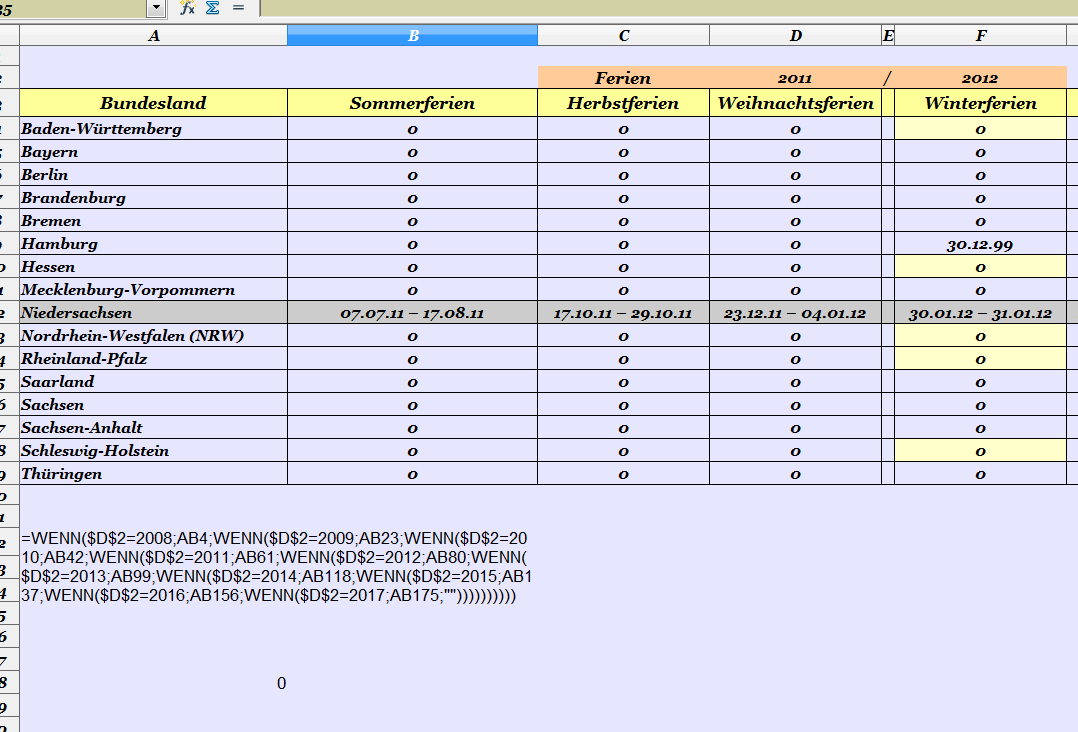Select column C header
Screen dimensions: 1078x732
[623, 36]
